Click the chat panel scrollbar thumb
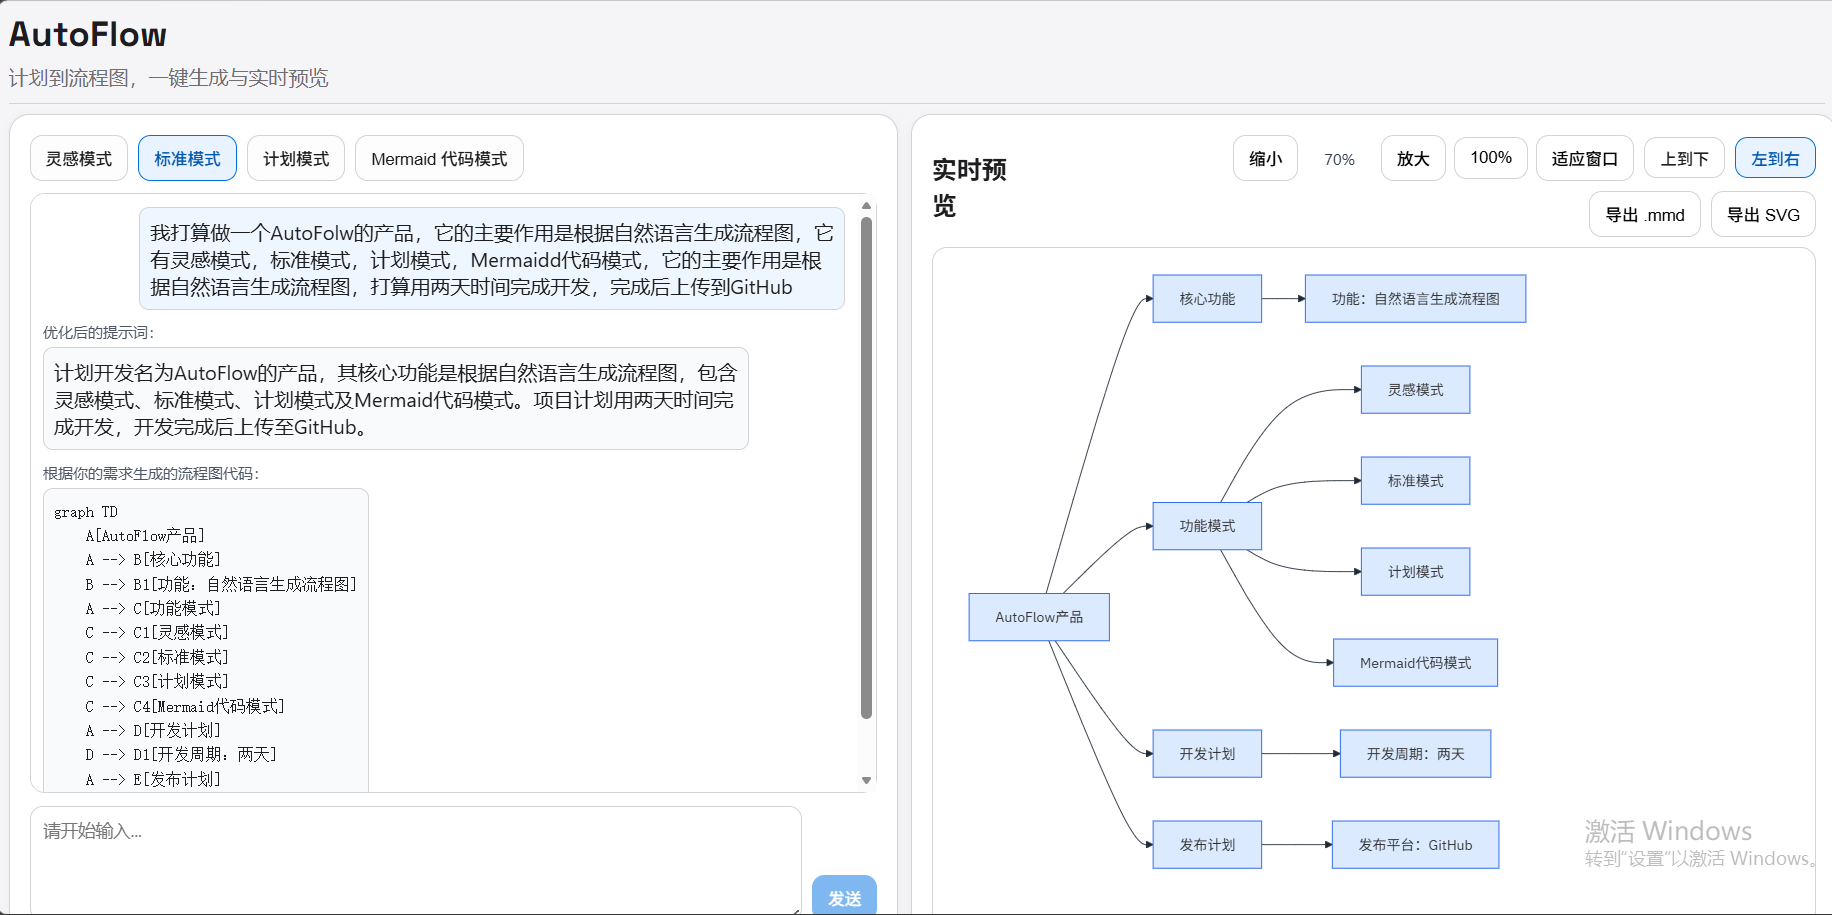 [866, 467]
